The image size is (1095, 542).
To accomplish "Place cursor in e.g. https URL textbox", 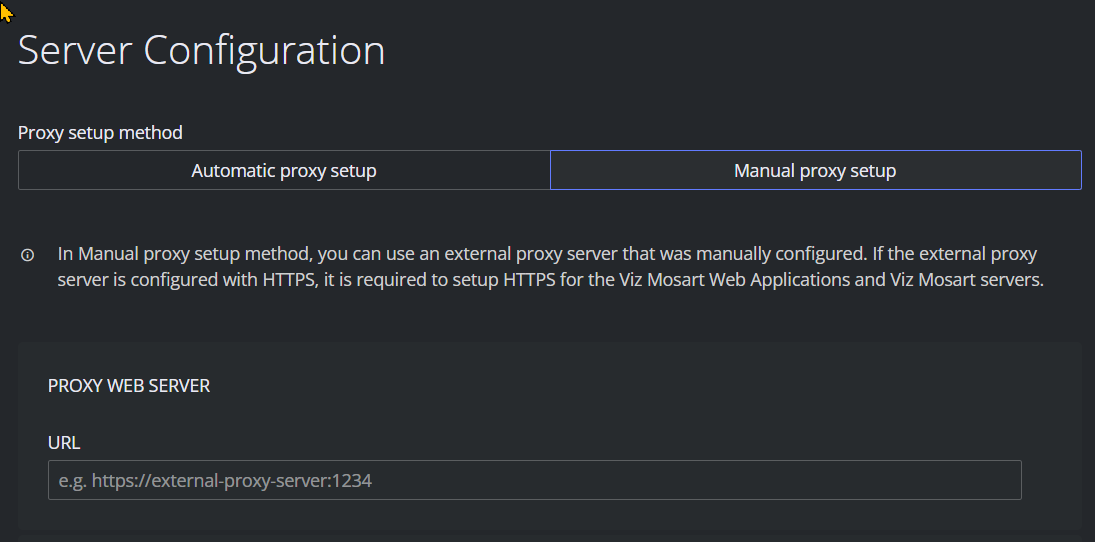I will click(534, 480).
